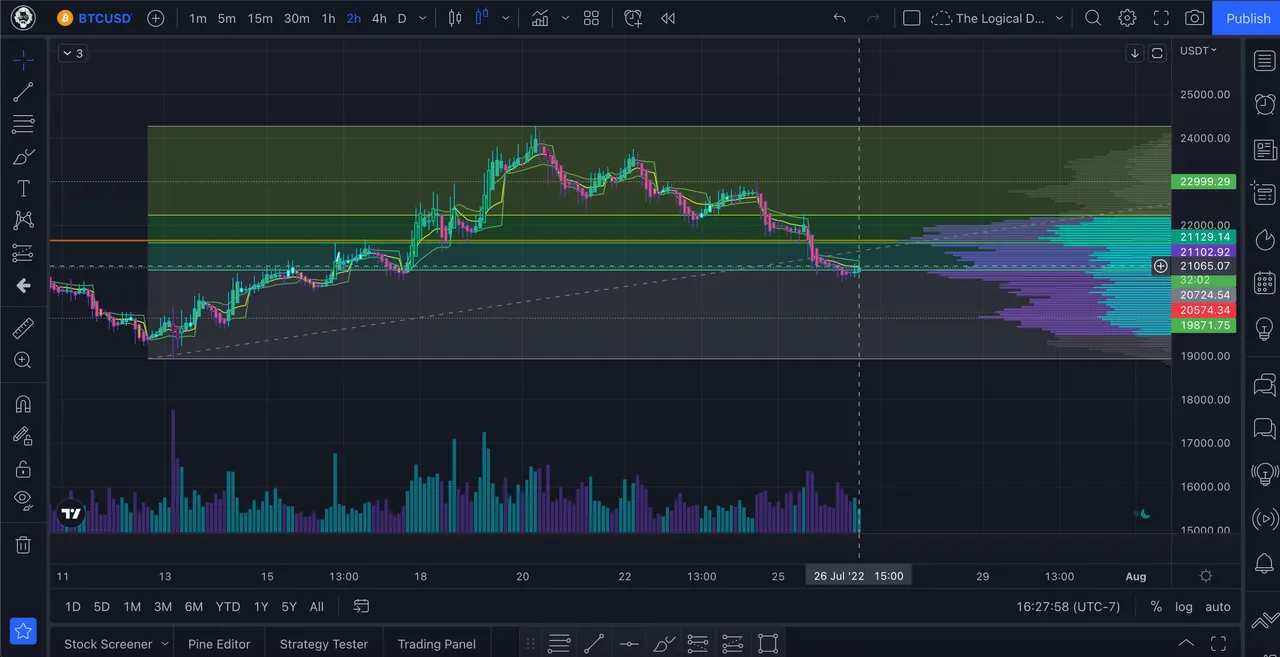Enter fullscreen mode from top bar
1280x657 pixels.
1161,18
